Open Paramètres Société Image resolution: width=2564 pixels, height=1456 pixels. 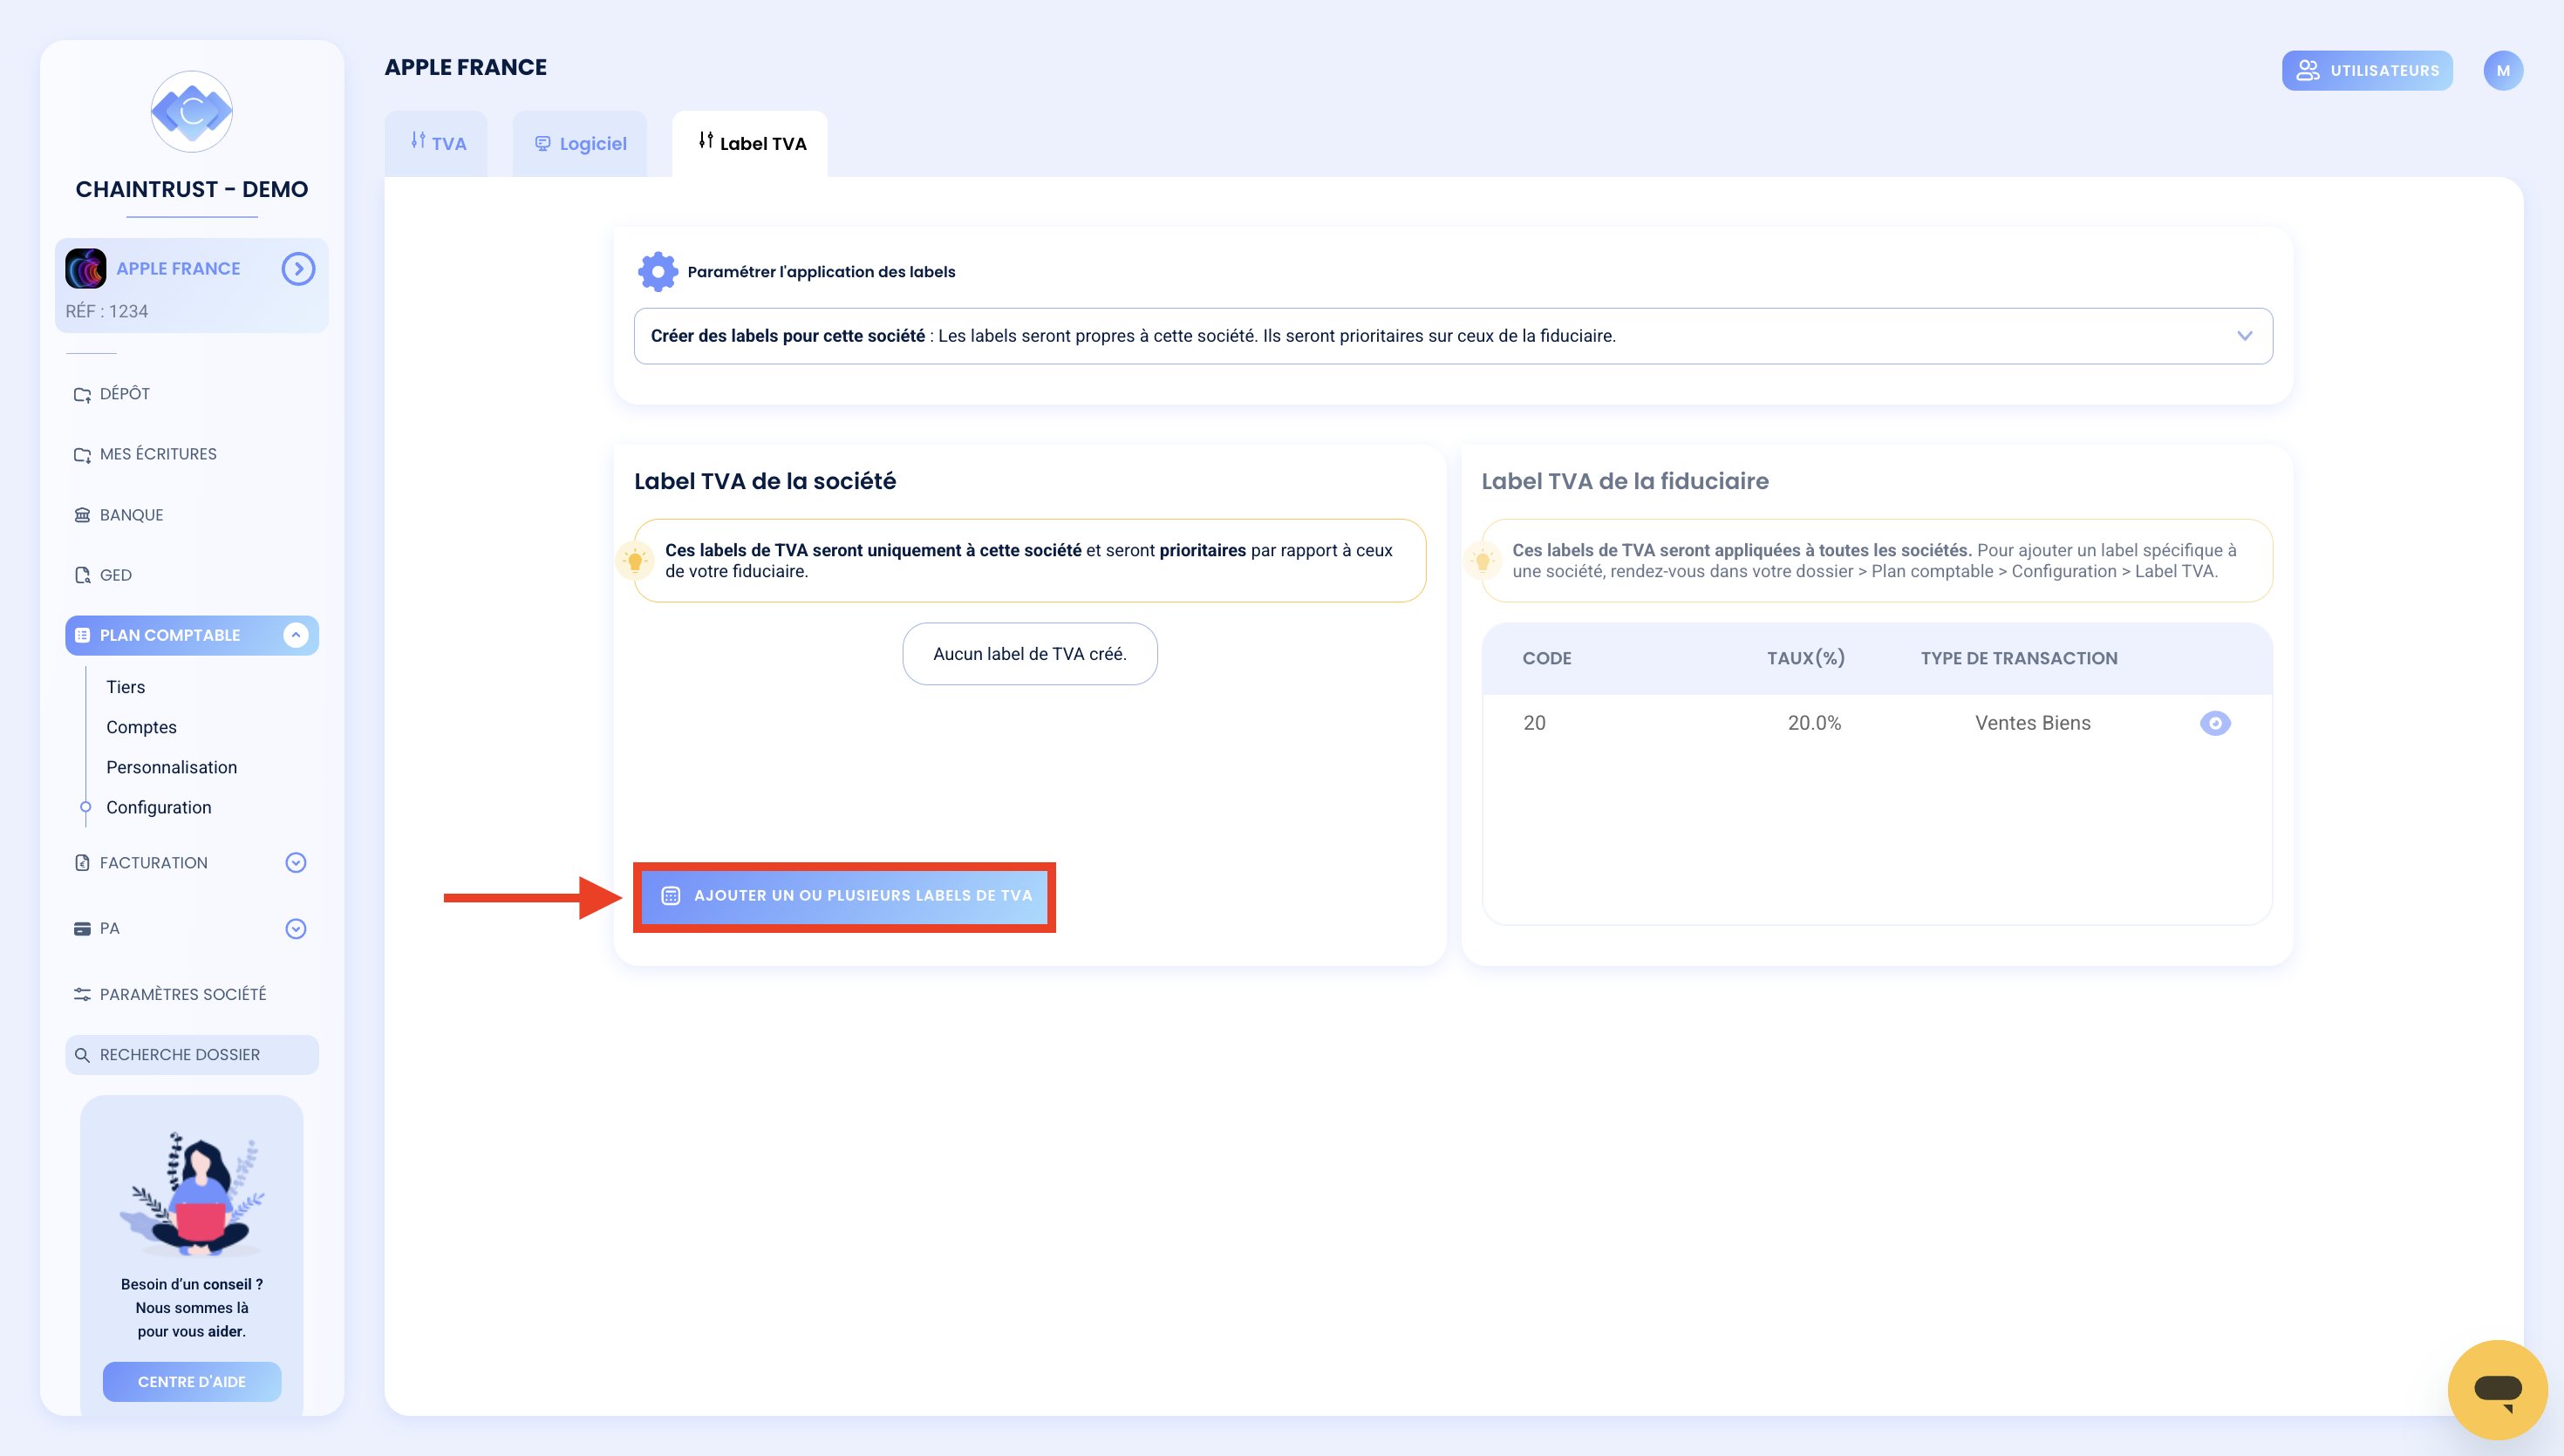click(183, 994)
